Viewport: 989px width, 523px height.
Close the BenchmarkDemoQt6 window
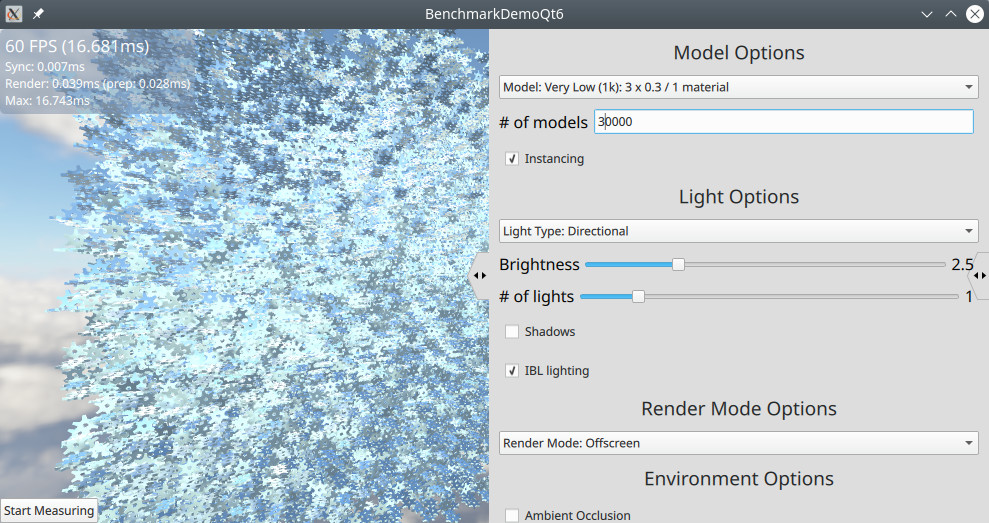tap(974, 14)
